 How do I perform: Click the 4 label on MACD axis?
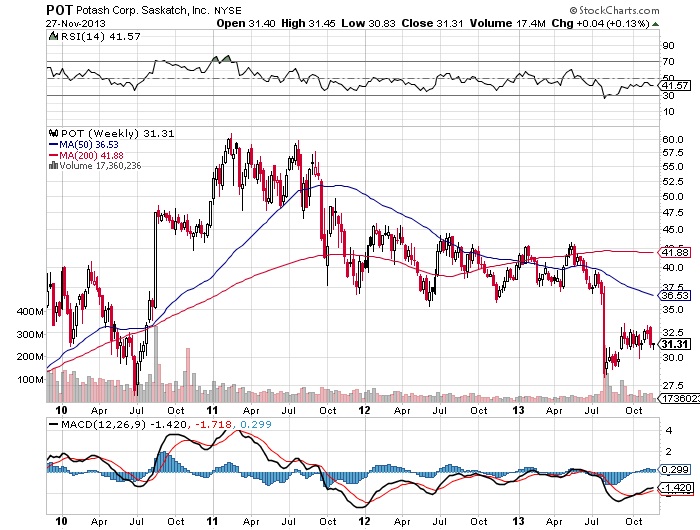pyautogui.click(x=669, y=431)
